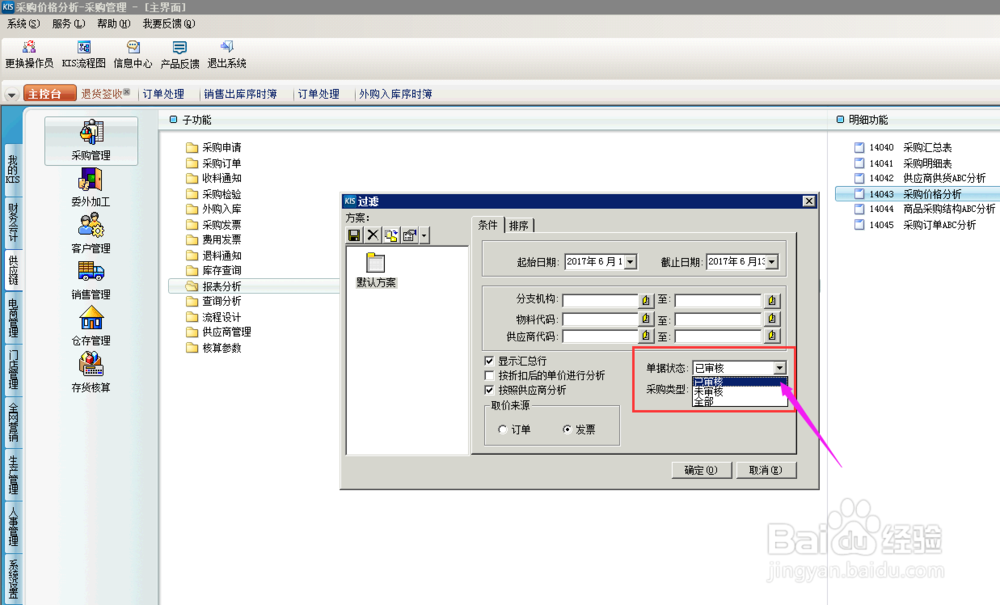Open the 系统 menu
This screenshot has width=1000, height=605.
coord(24,24)
